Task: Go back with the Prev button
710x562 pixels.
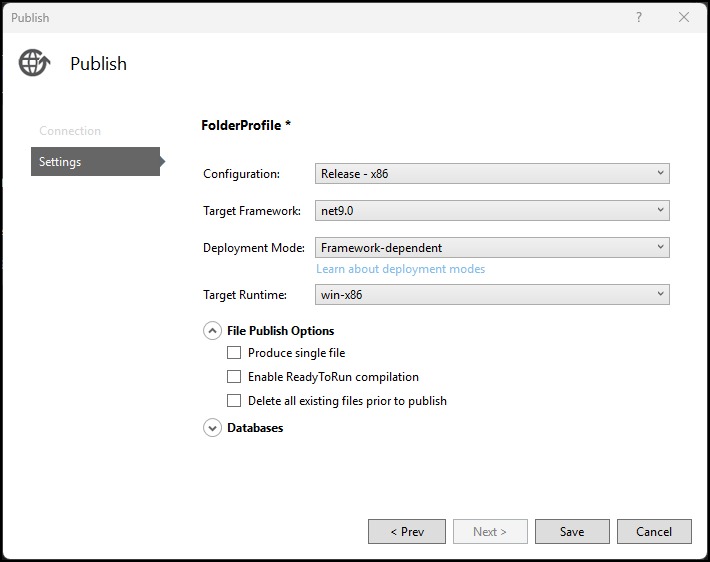Action: point(407,531)
